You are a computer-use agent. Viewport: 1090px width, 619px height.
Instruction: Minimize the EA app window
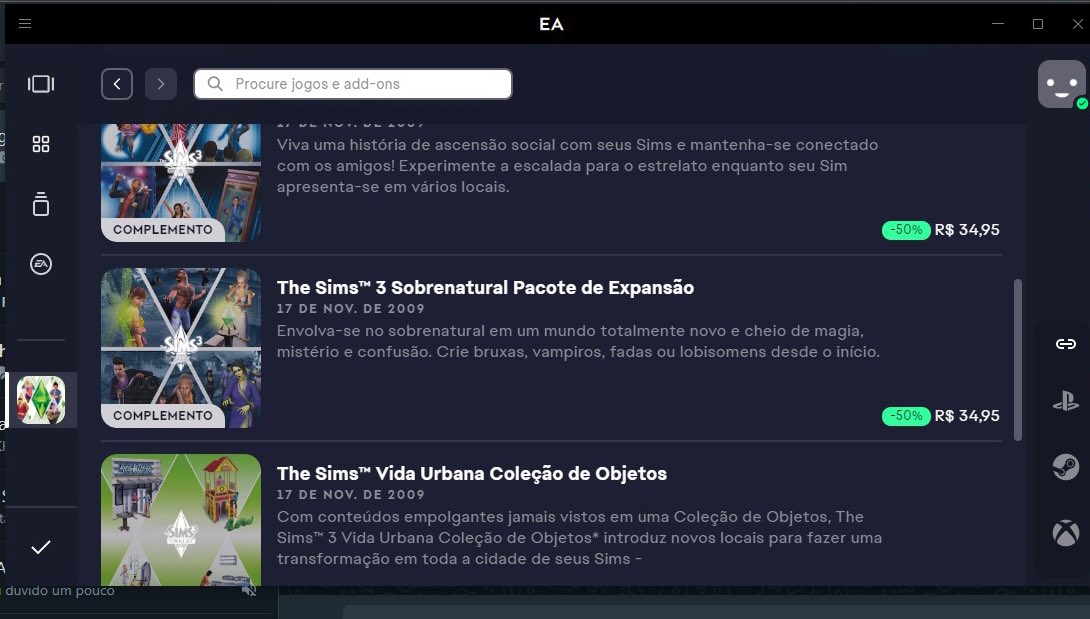[x=998, y=24]
